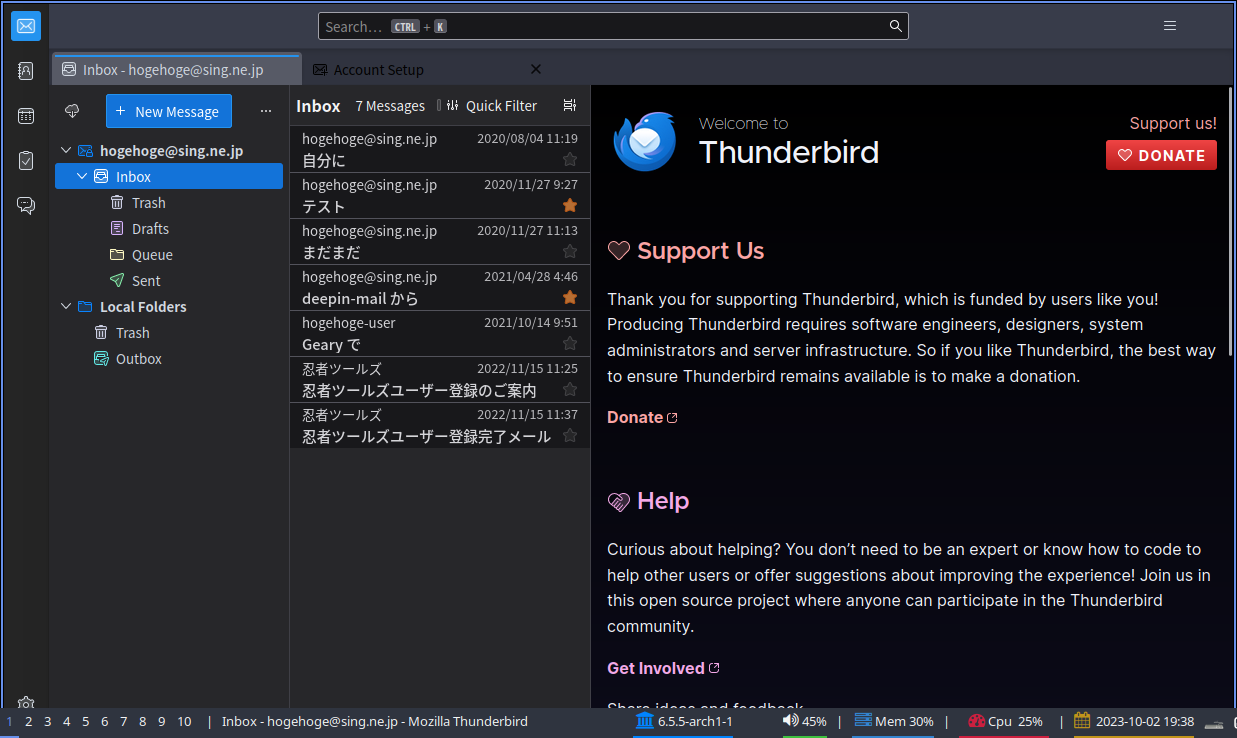
Task: Open message dated 2020/08/04 11:19
Action: point(440,150)
